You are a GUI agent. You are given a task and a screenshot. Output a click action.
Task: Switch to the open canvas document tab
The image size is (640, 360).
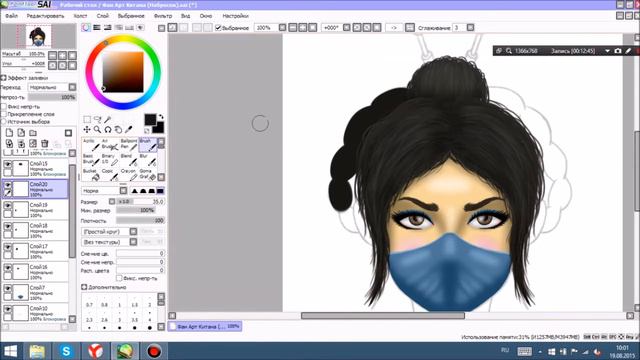click(205, 326)
